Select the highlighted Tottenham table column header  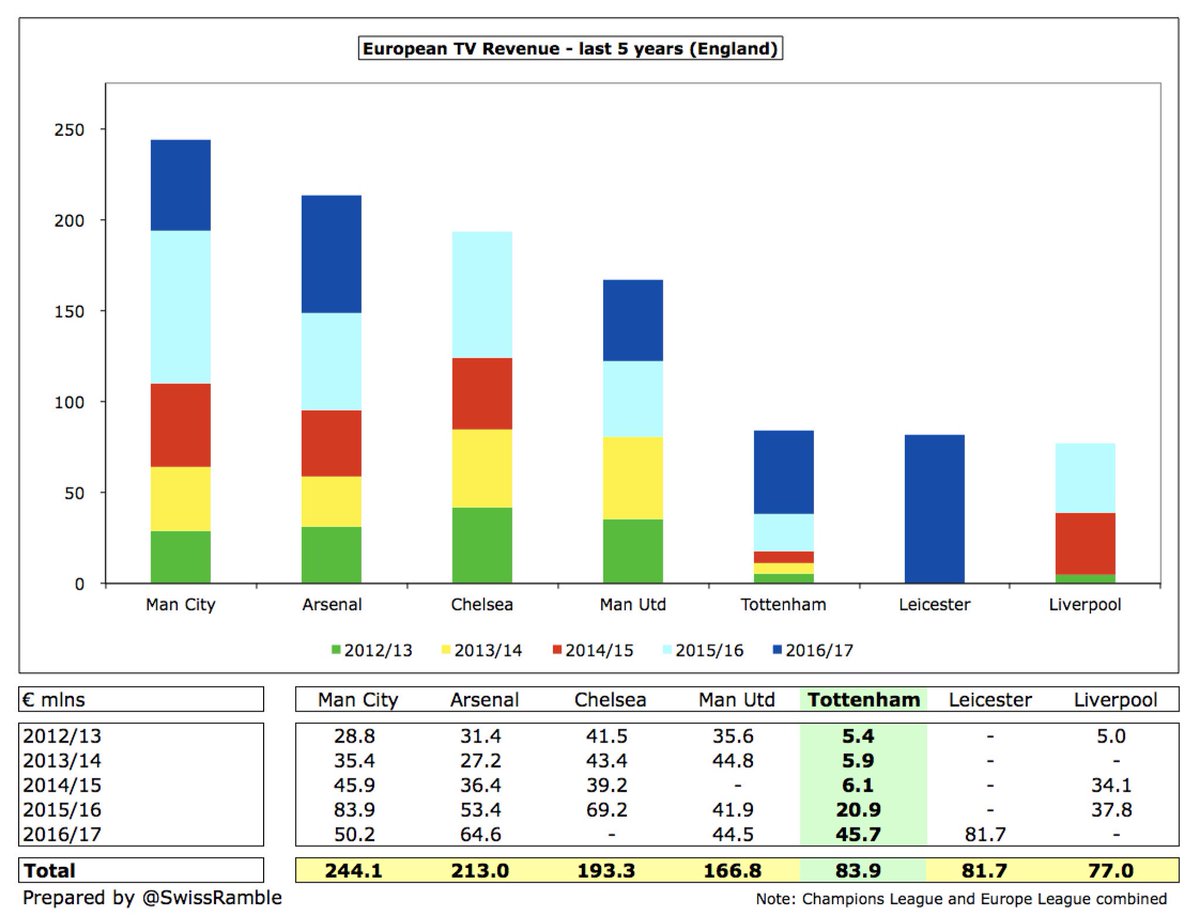(863, 700)
